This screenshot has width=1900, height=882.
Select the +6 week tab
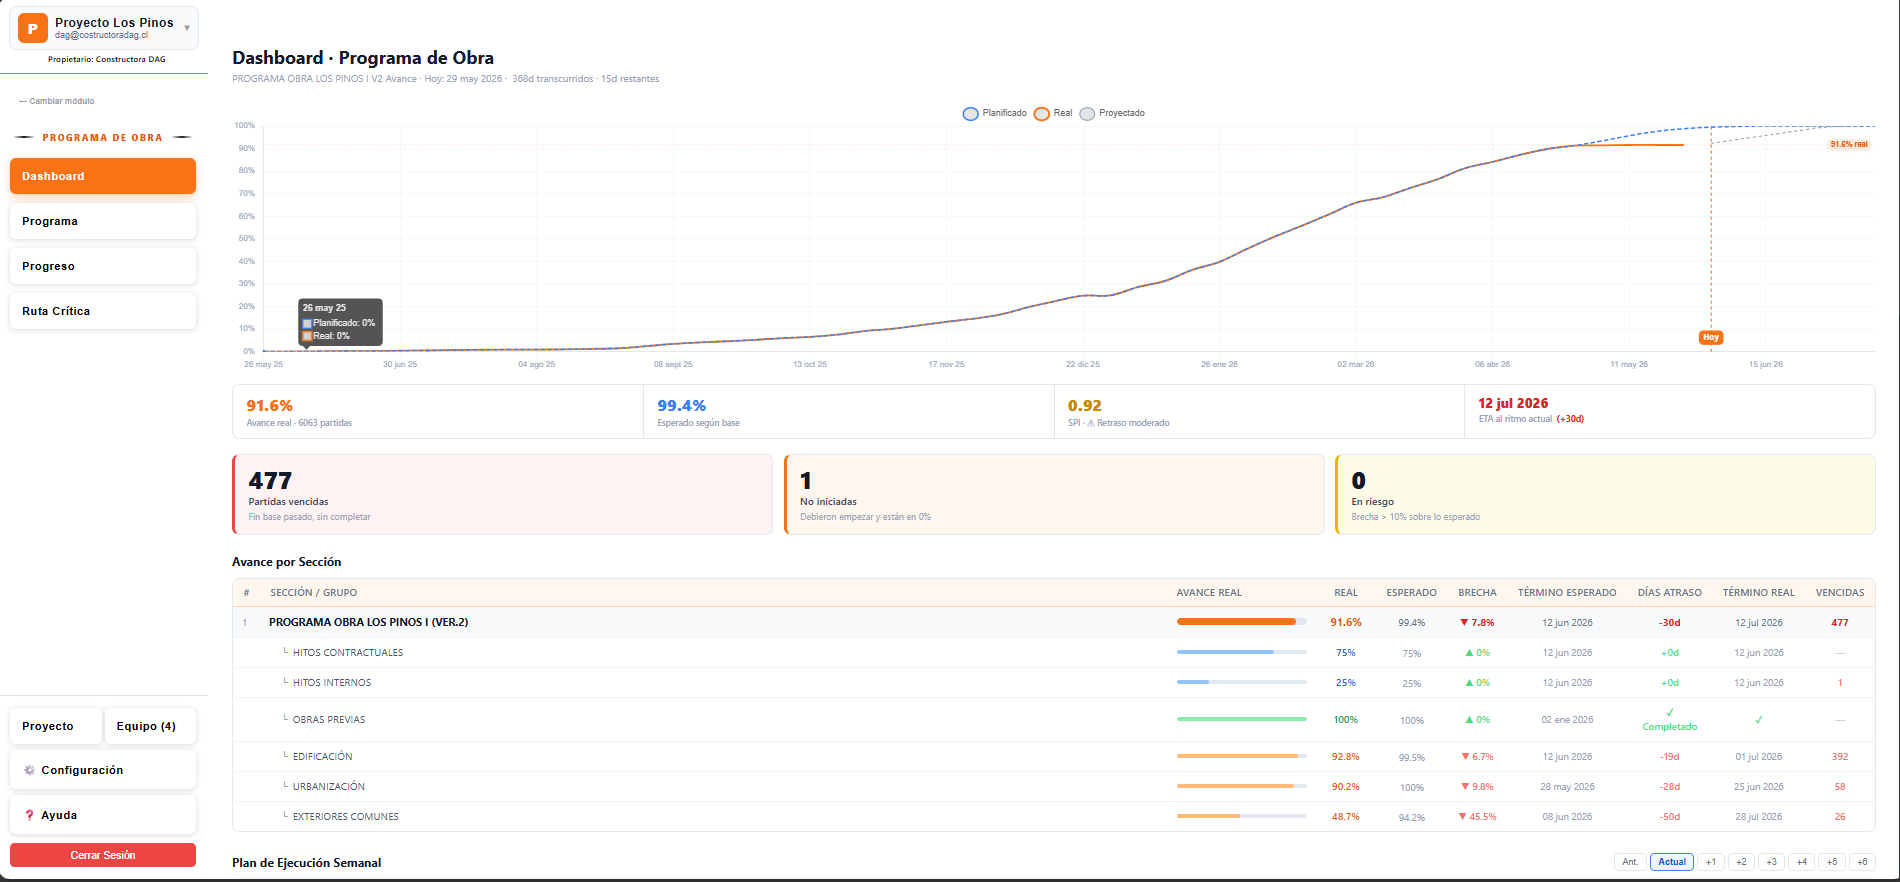click(x=1862, y=862)
